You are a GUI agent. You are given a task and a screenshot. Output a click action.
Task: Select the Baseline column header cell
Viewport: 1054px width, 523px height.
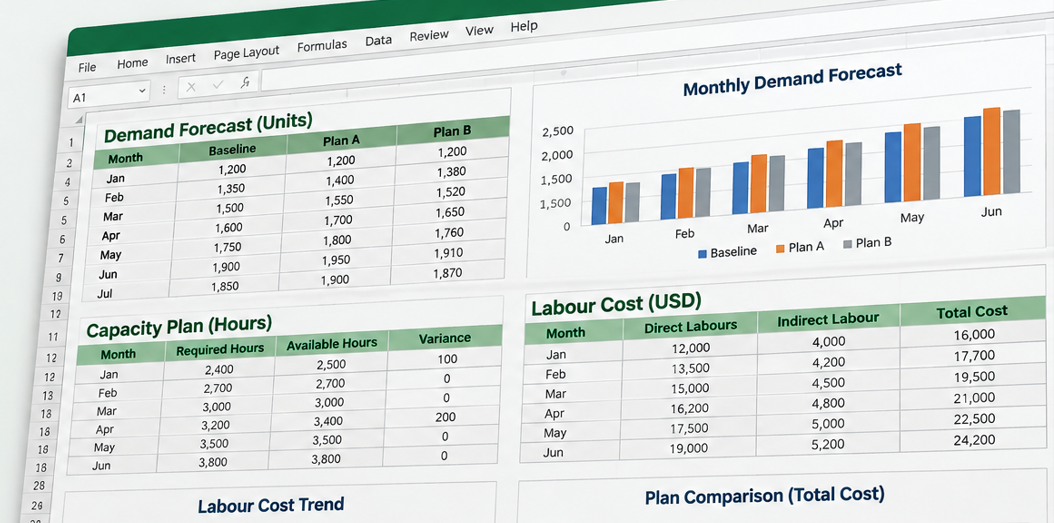pyautogui.click(x=233, y=149)
